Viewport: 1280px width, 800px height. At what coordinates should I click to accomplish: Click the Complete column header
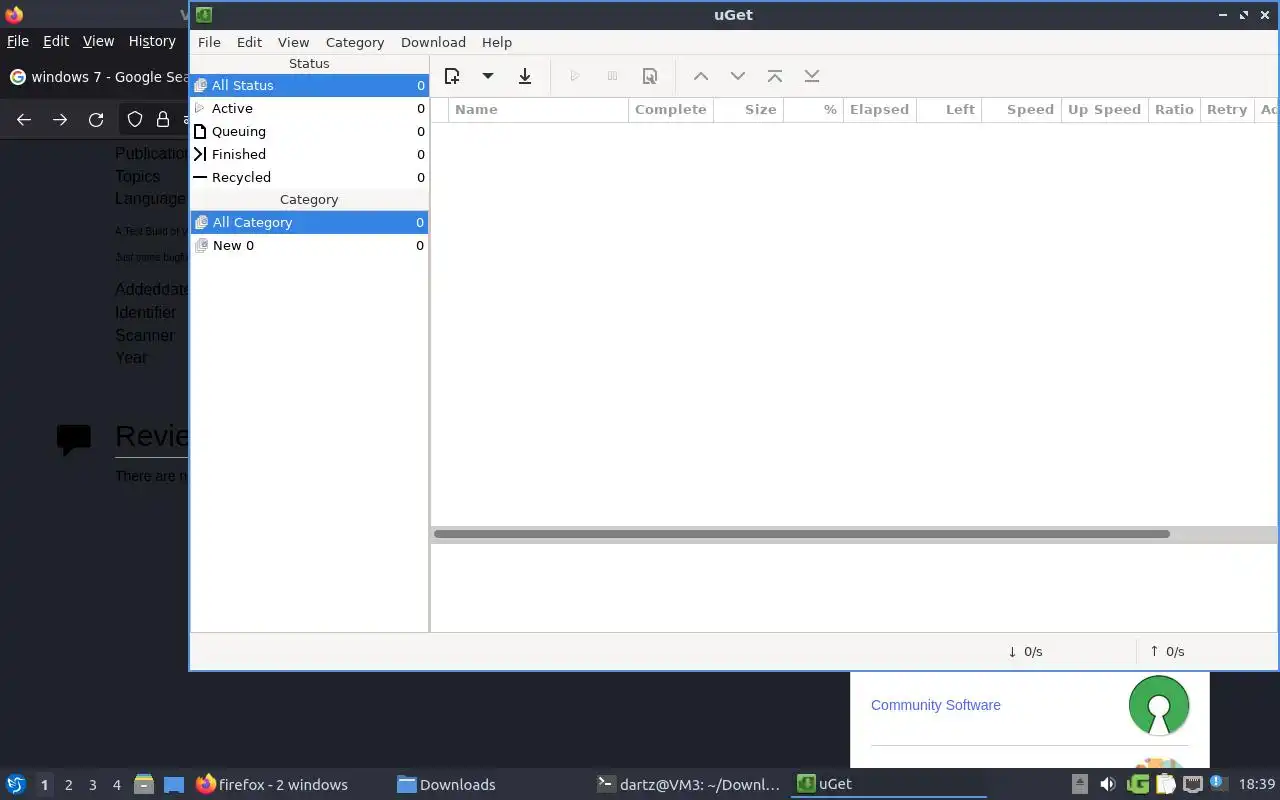tap(671, 109)
